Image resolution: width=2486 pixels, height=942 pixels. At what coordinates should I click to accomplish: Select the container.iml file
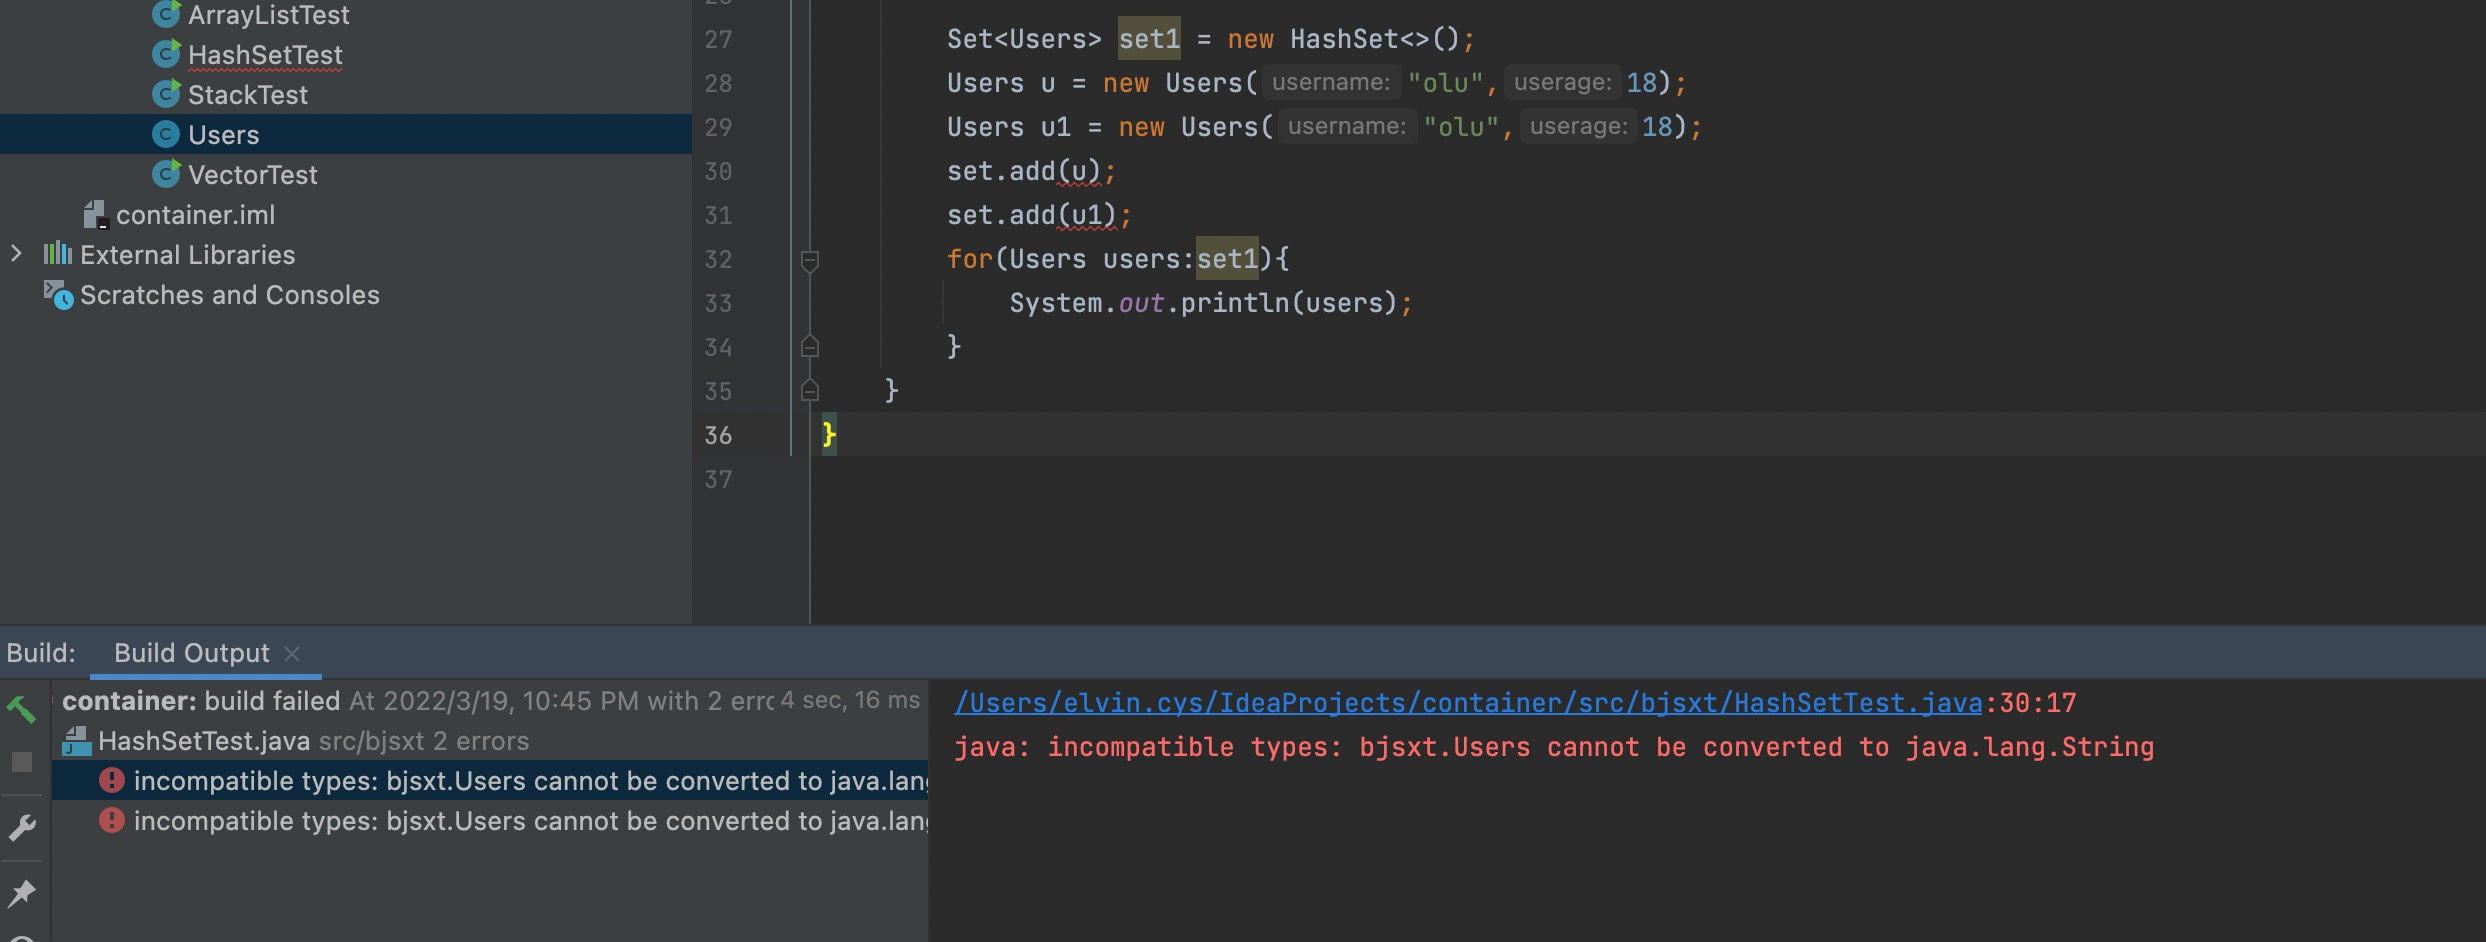tap(195, 215)
